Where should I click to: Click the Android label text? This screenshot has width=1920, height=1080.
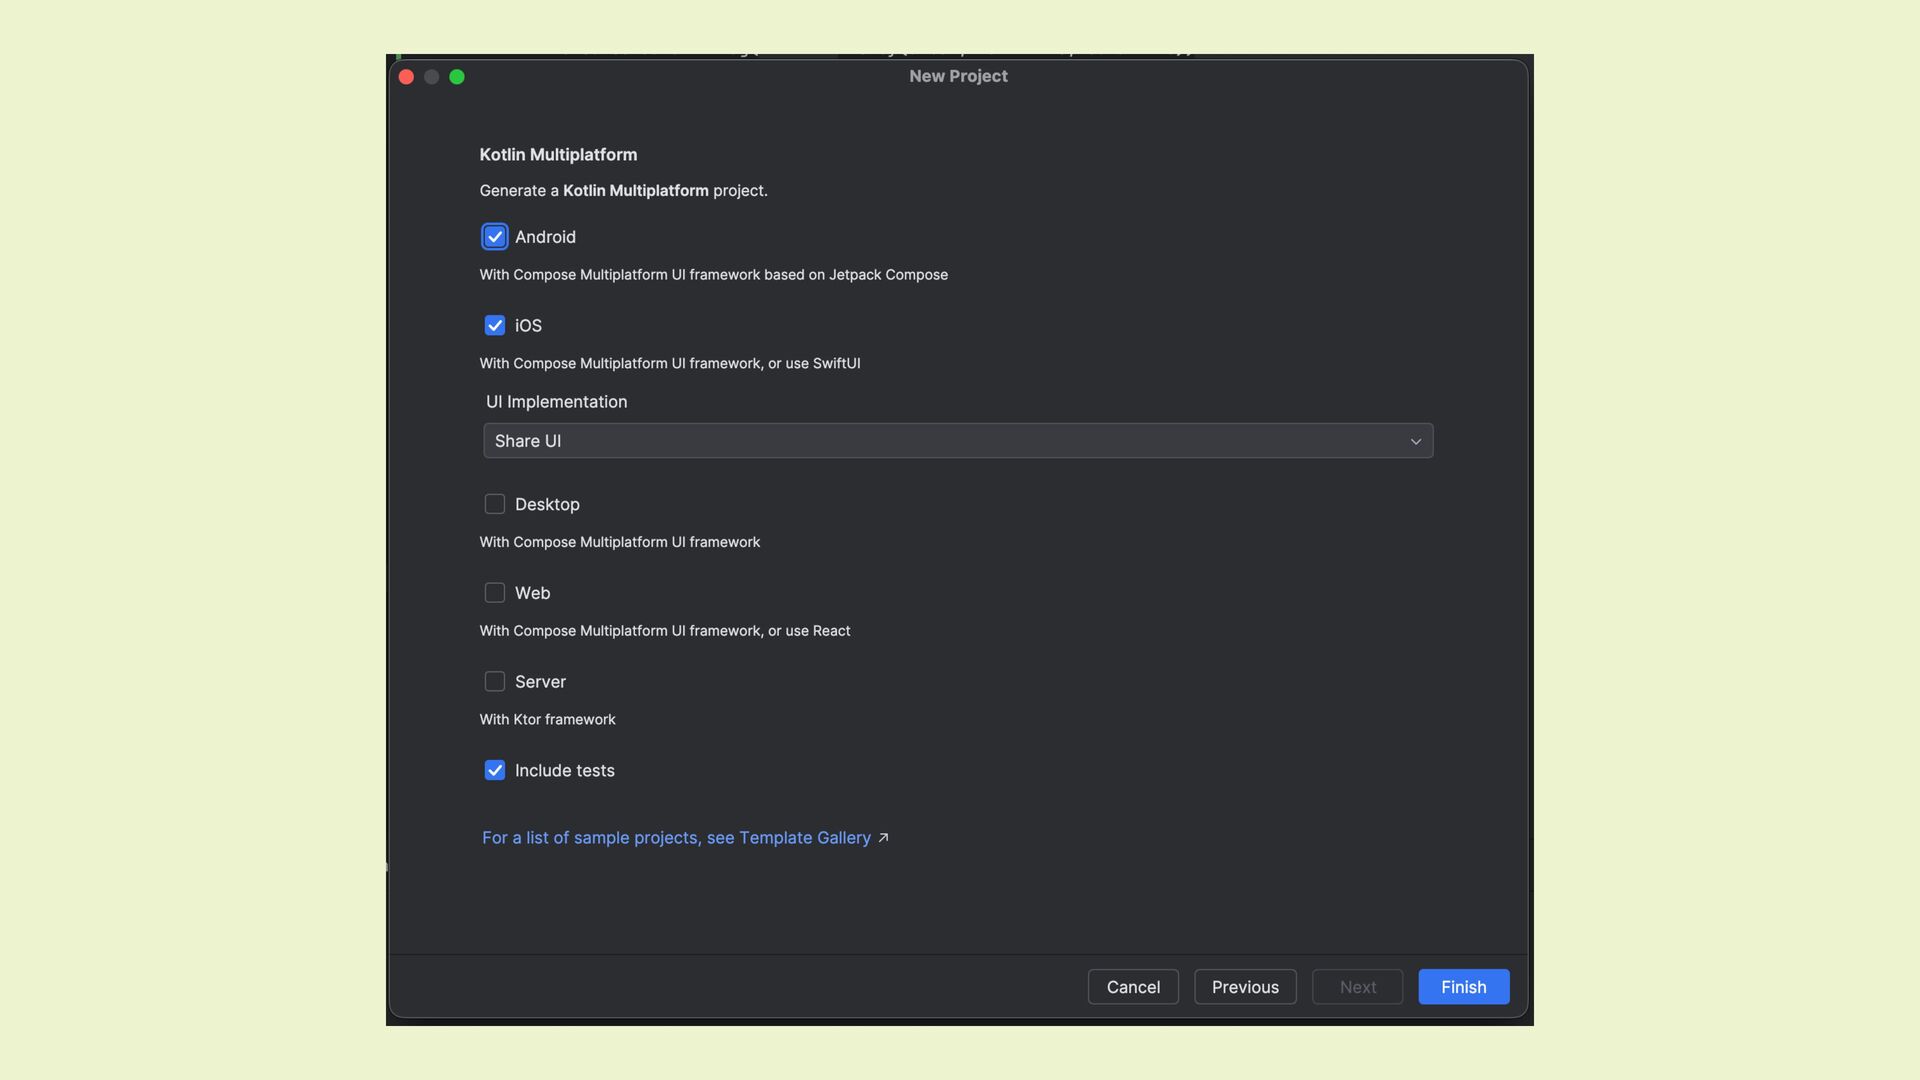click(x=545, y=237)
